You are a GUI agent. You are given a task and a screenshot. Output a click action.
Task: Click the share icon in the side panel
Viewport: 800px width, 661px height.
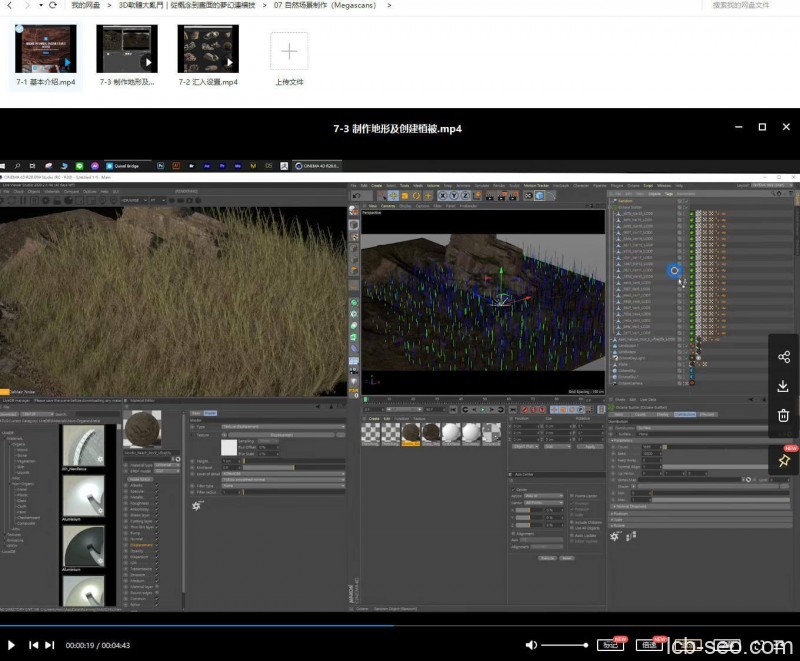click(x=783, y=357)
